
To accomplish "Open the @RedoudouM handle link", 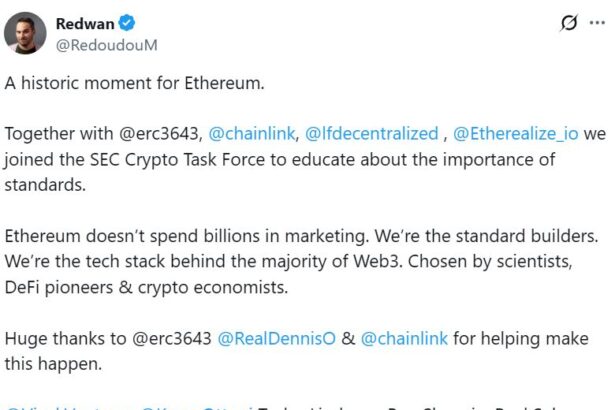I will (x=106, y=45).
